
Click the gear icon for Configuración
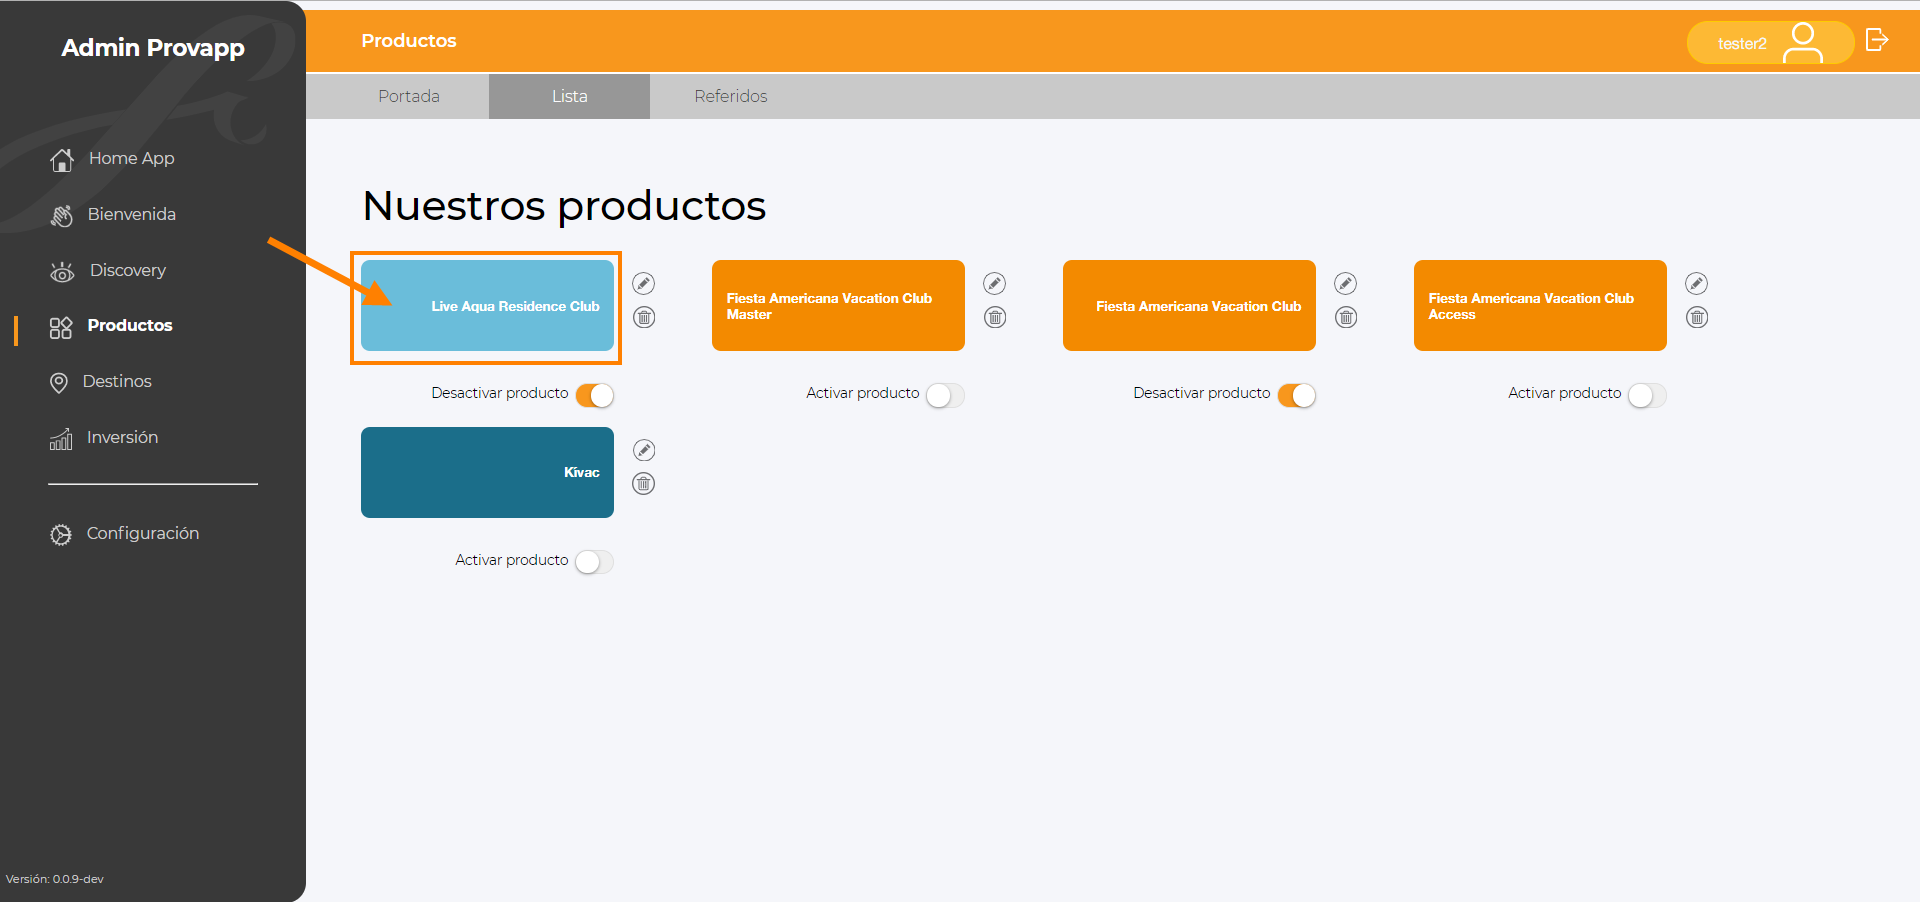point(61,534)
